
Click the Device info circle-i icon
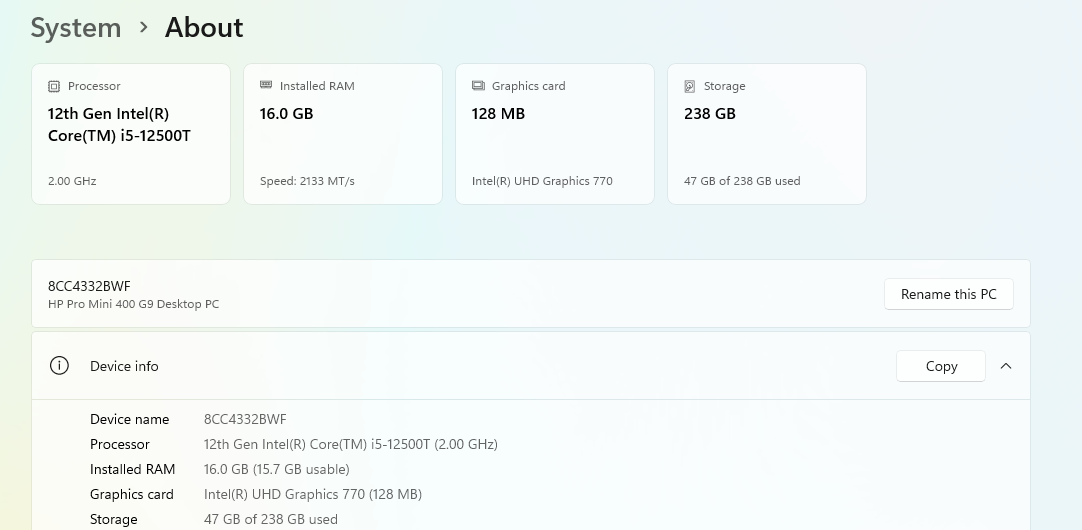click(59, 366)
